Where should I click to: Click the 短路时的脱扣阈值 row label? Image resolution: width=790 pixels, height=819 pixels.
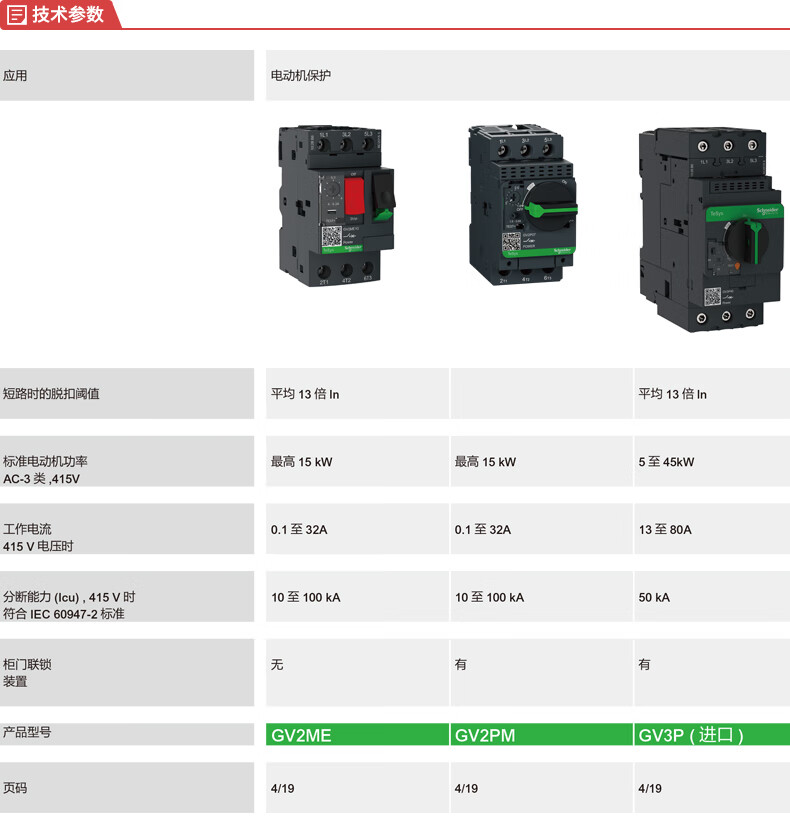click(x=52, y=394)
